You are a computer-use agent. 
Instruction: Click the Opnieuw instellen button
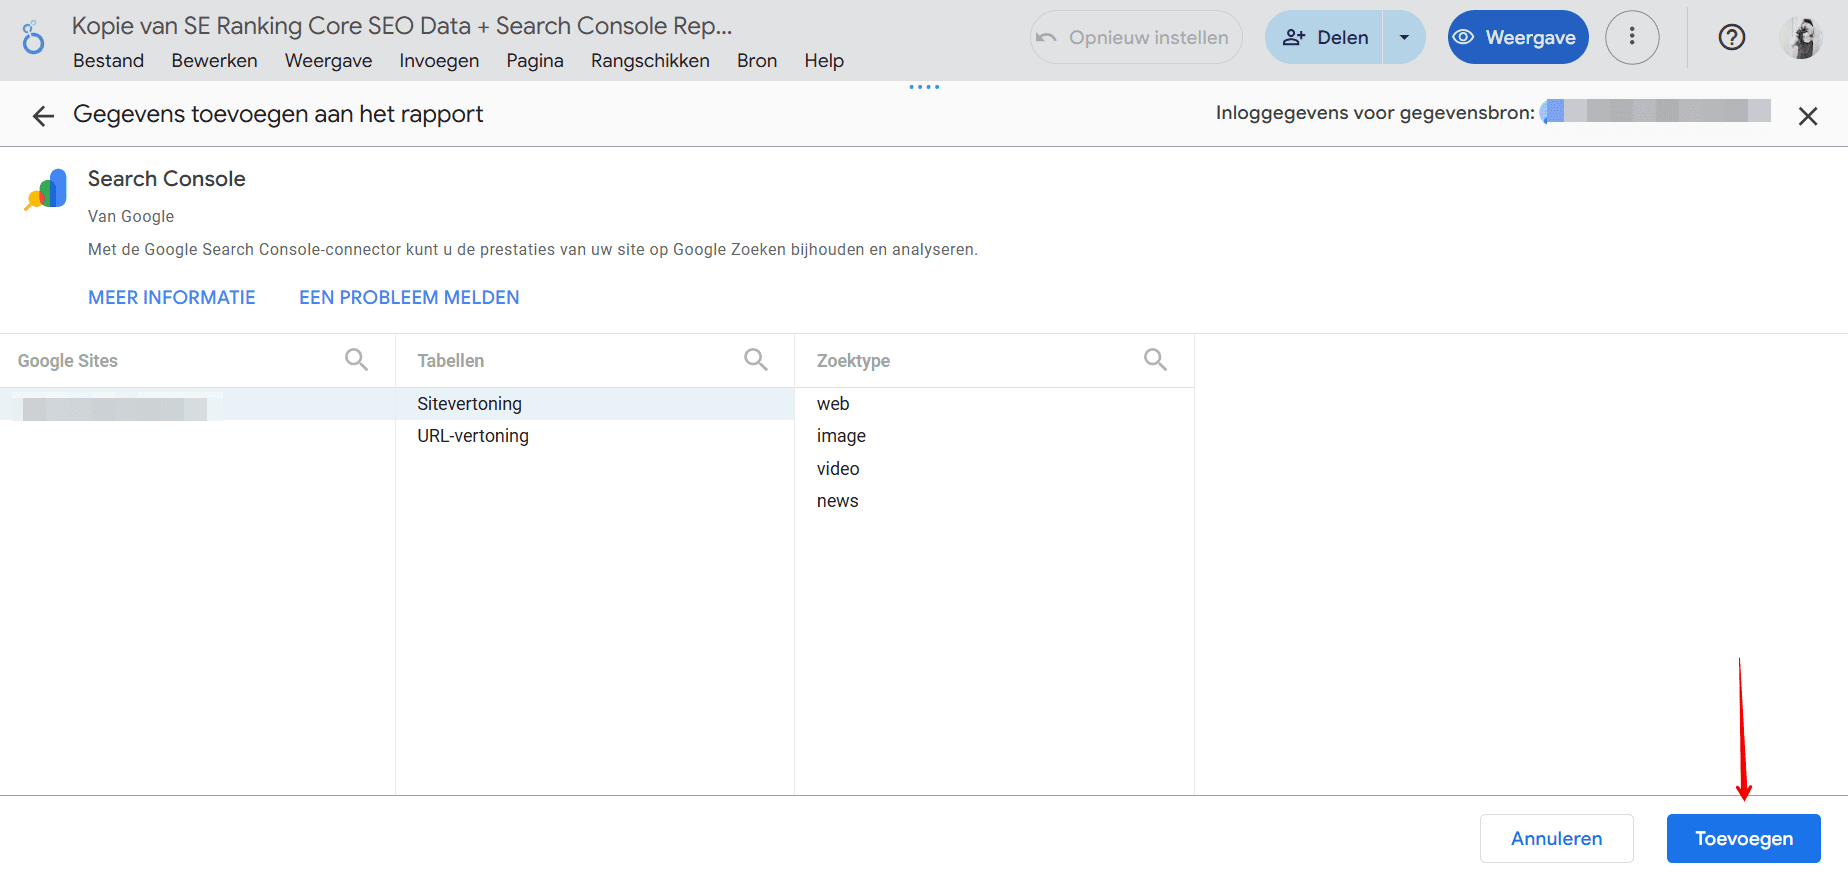point(1136,37)
